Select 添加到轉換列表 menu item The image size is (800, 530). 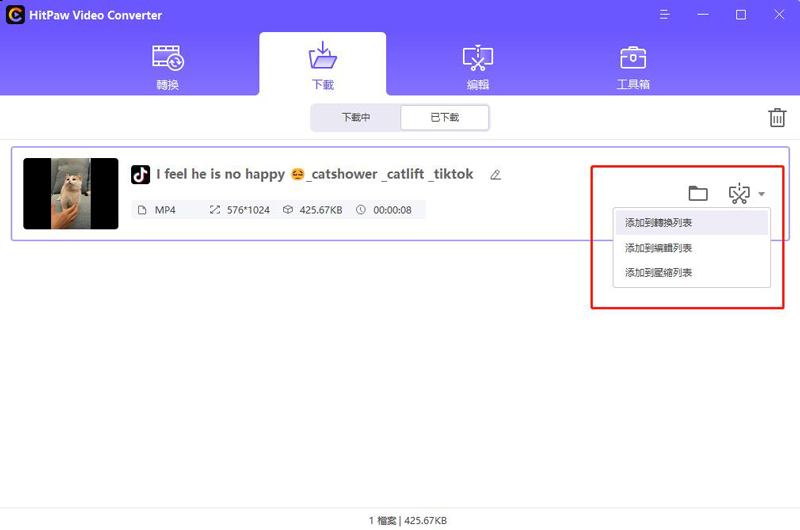tap(691, 223)
